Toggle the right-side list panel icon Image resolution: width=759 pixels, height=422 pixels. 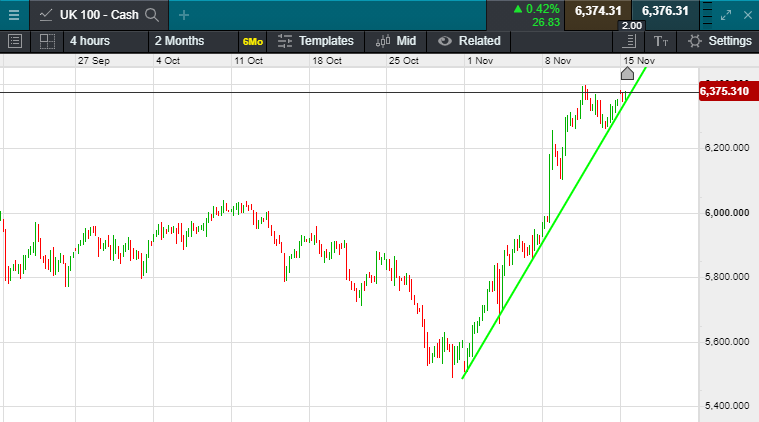tap(629, 41)
